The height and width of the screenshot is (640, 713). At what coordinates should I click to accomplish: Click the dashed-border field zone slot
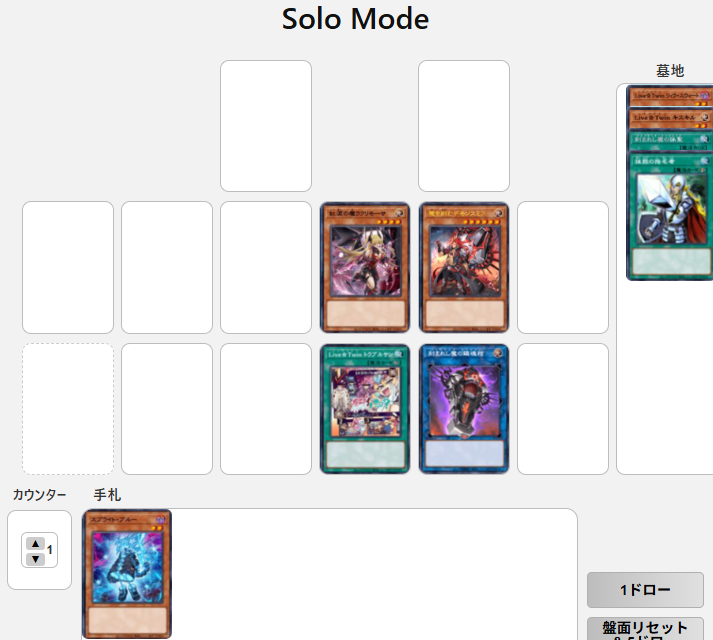coord(68,409)
